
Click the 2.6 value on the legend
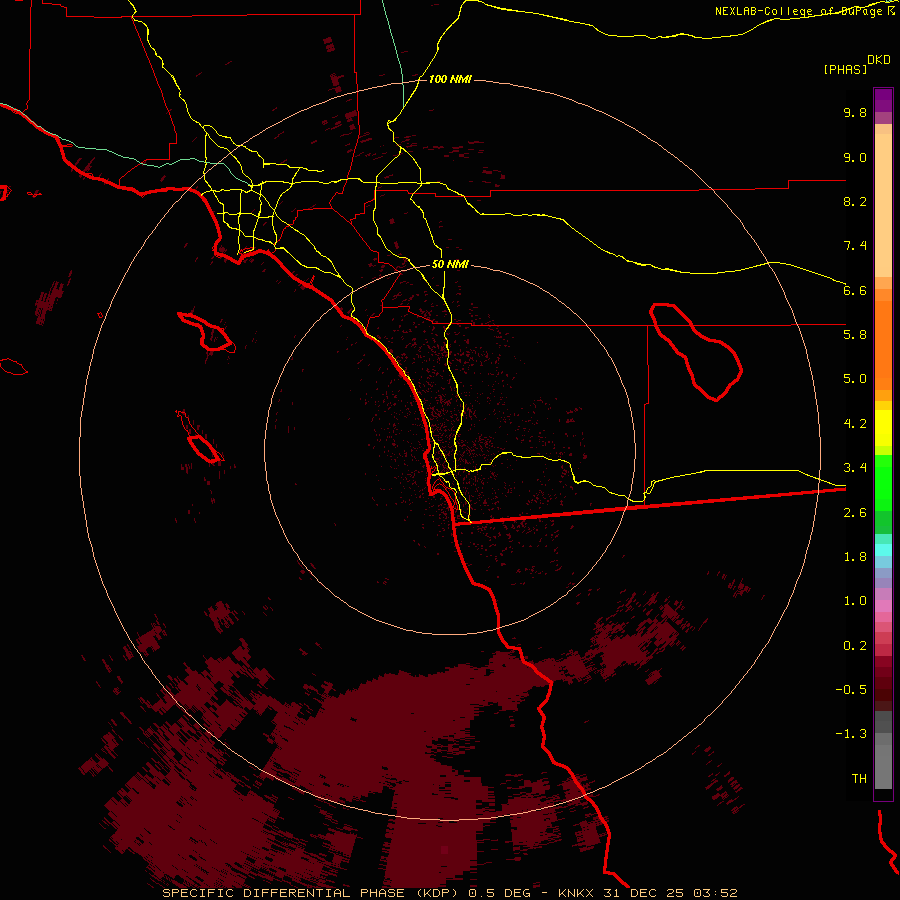[x=855, y=513]
